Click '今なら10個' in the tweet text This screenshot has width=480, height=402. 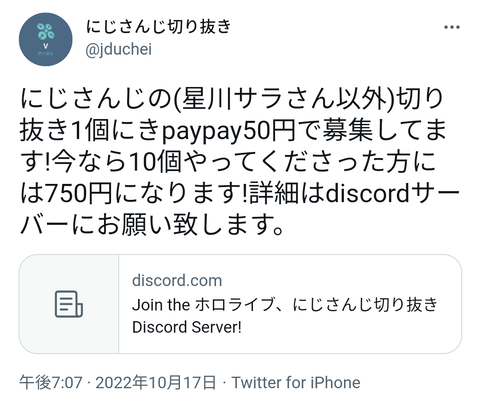coord(117,162)
